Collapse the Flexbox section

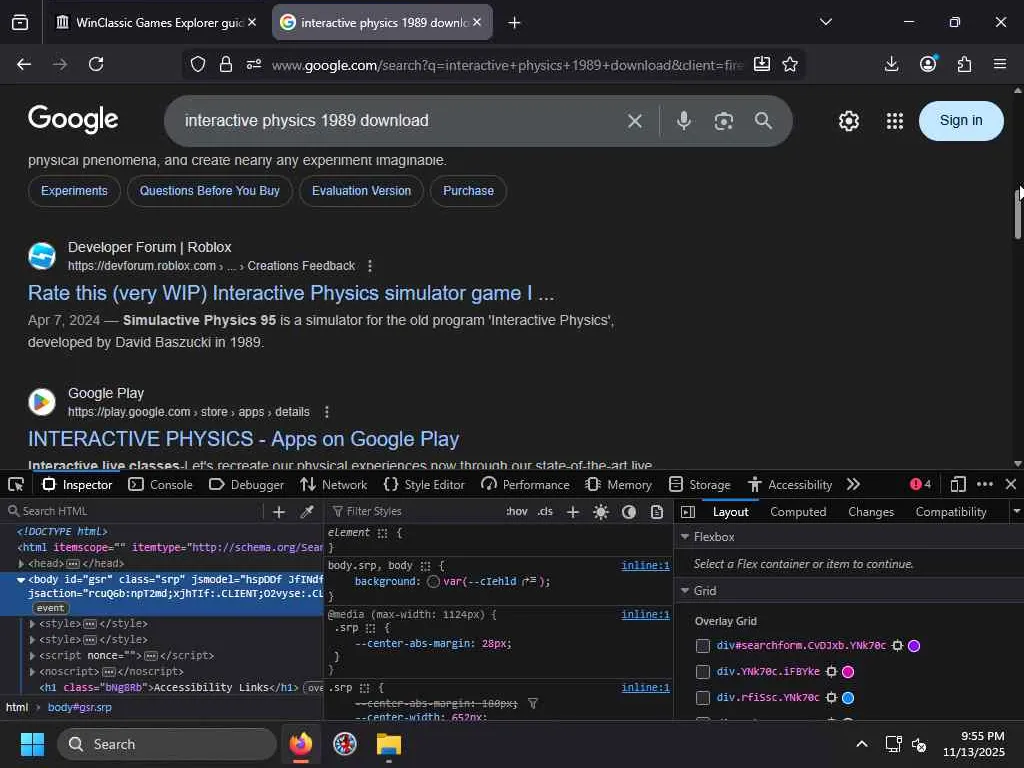(685, 537)
